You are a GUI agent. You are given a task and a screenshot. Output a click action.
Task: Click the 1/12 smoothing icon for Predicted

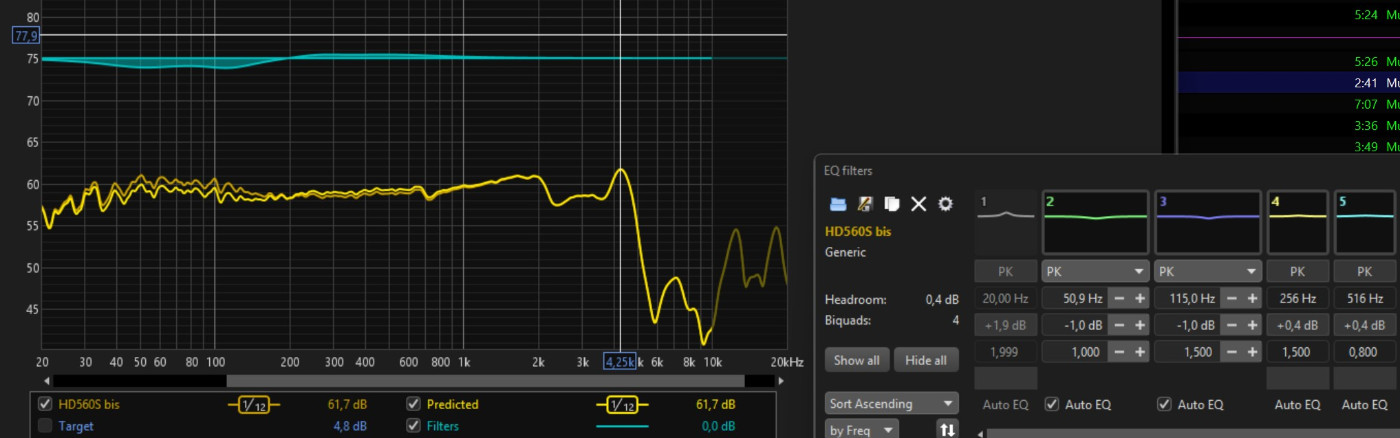pyautogui.click(x=622, y=405)
